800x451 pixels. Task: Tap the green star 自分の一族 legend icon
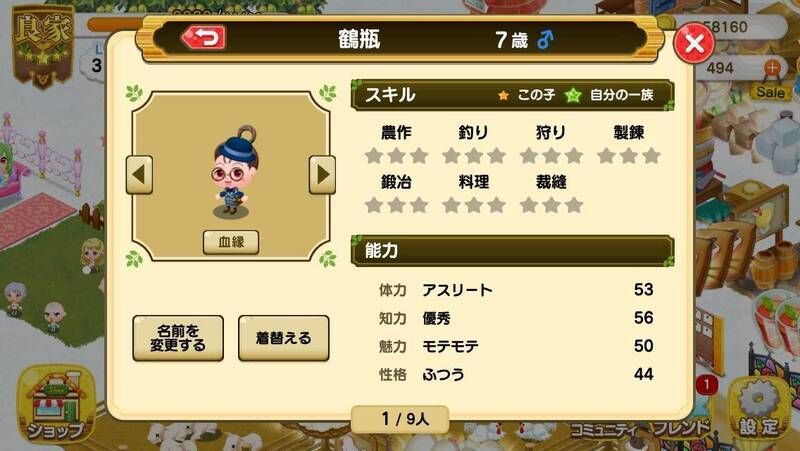(x=573, y=95)
